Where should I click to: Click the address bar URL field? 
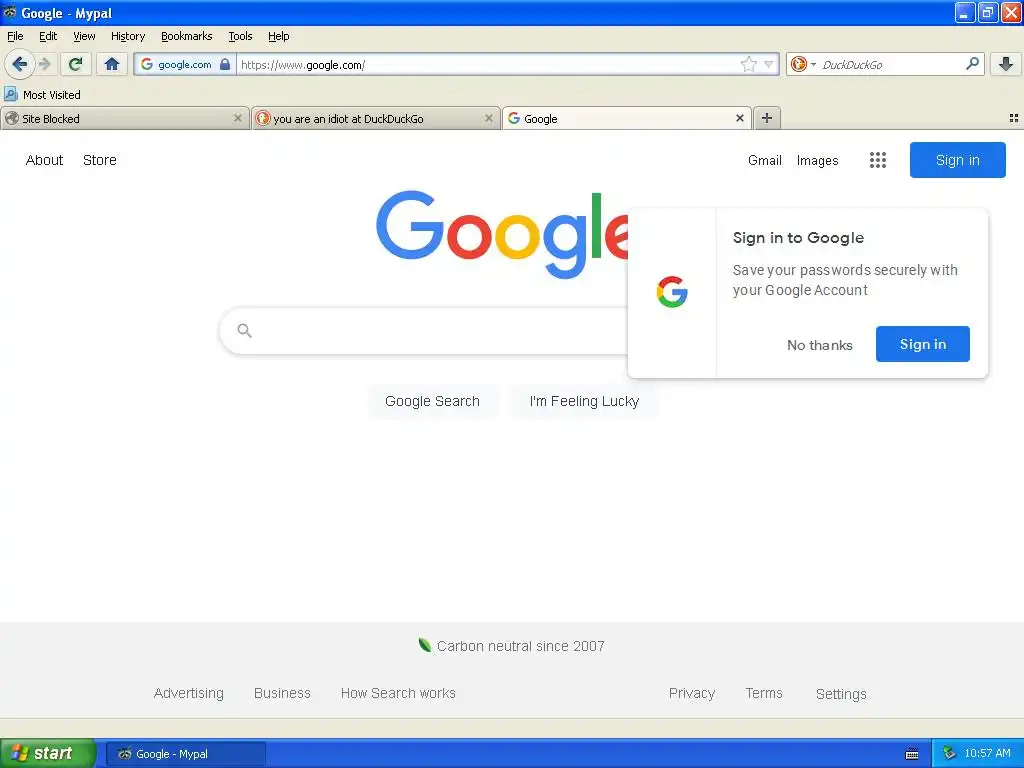click(487, 65)
